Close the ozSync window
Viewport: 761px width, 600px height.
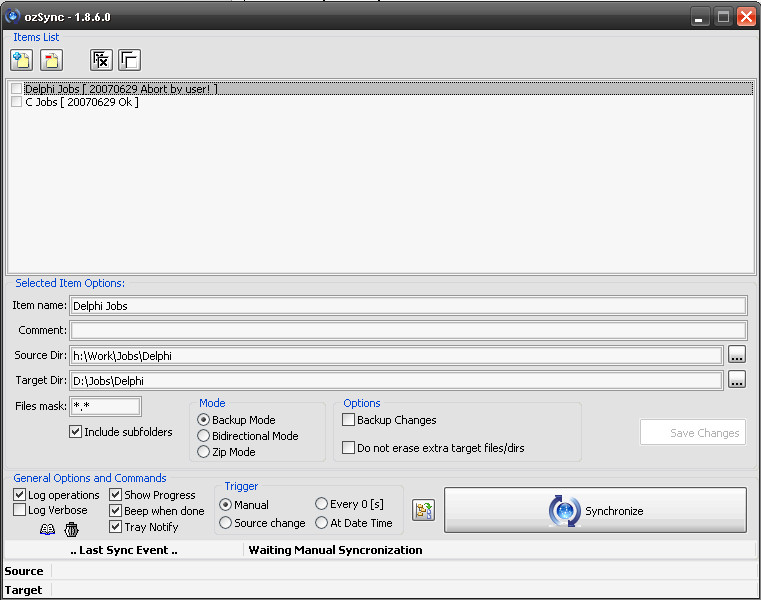746,17
